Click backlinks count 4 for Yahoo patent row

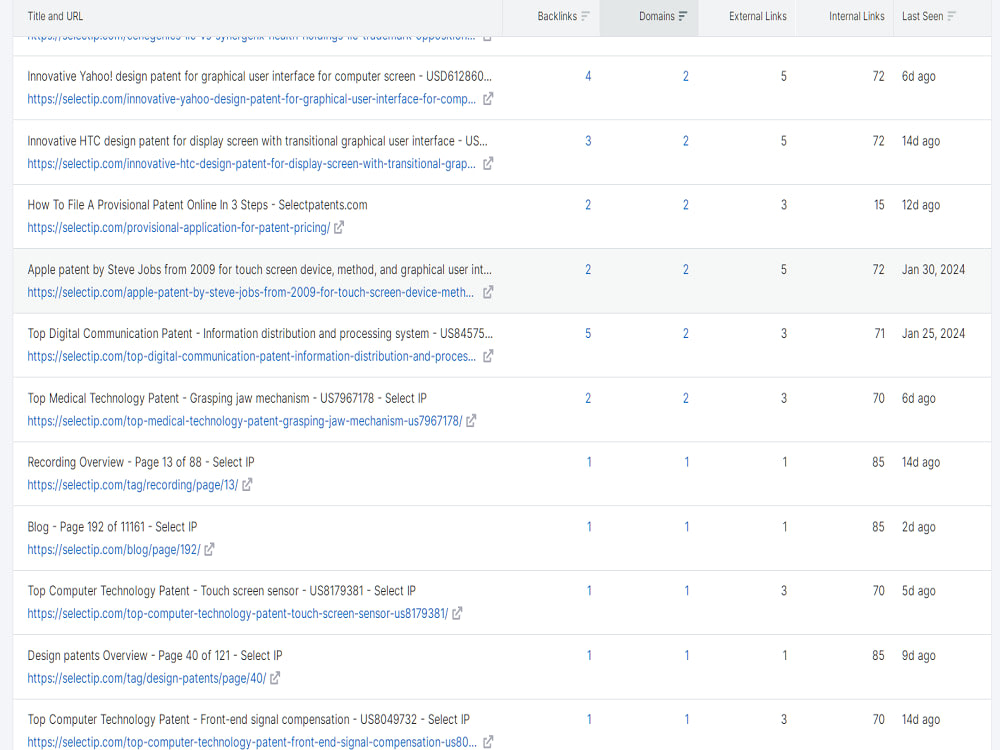coord(588,77)
